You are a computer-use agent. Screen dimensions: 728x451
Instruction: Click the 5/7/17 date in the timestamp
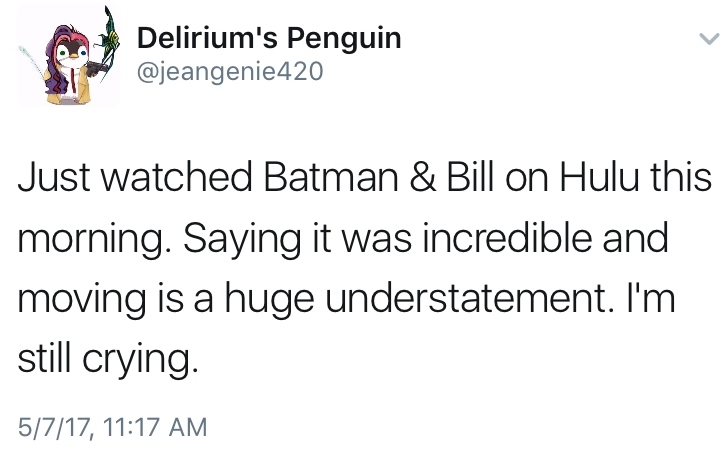pos(50,428)
